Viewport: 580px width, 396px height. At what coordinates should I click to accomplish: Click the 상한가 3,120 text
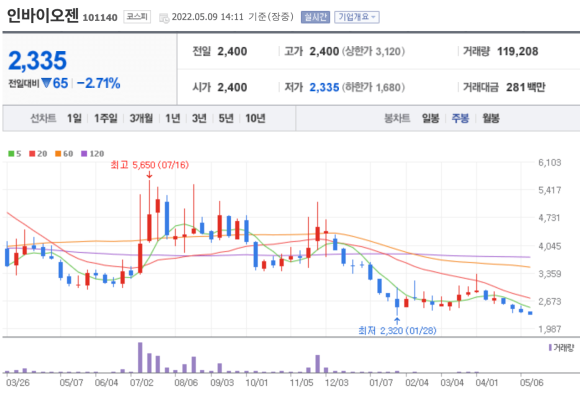click(373, 51)
